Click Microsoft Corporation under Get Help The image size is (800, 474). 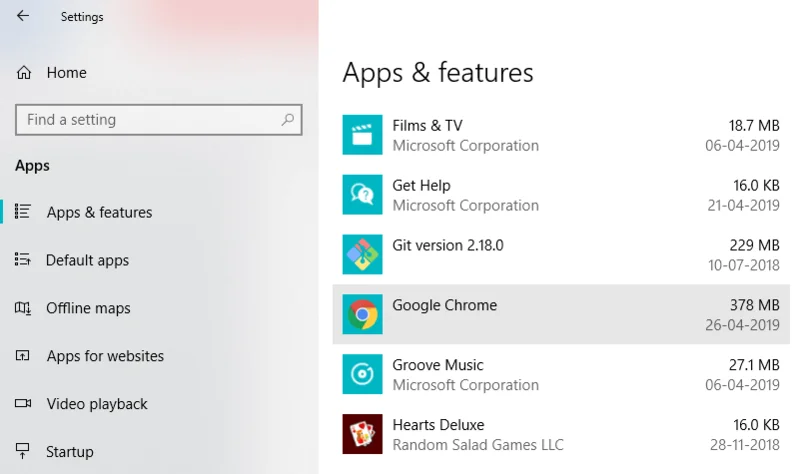coord(465,206)
